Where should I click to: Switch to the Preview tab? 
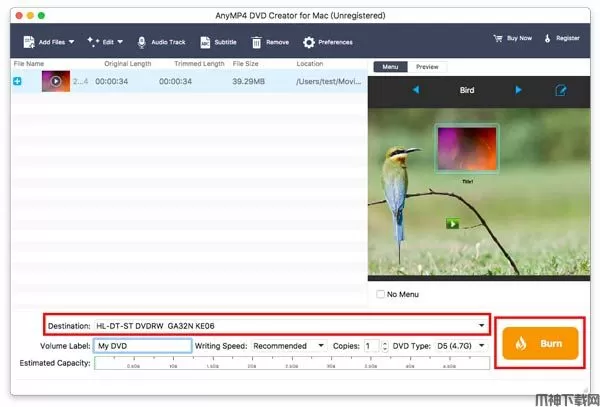point(427,67)
